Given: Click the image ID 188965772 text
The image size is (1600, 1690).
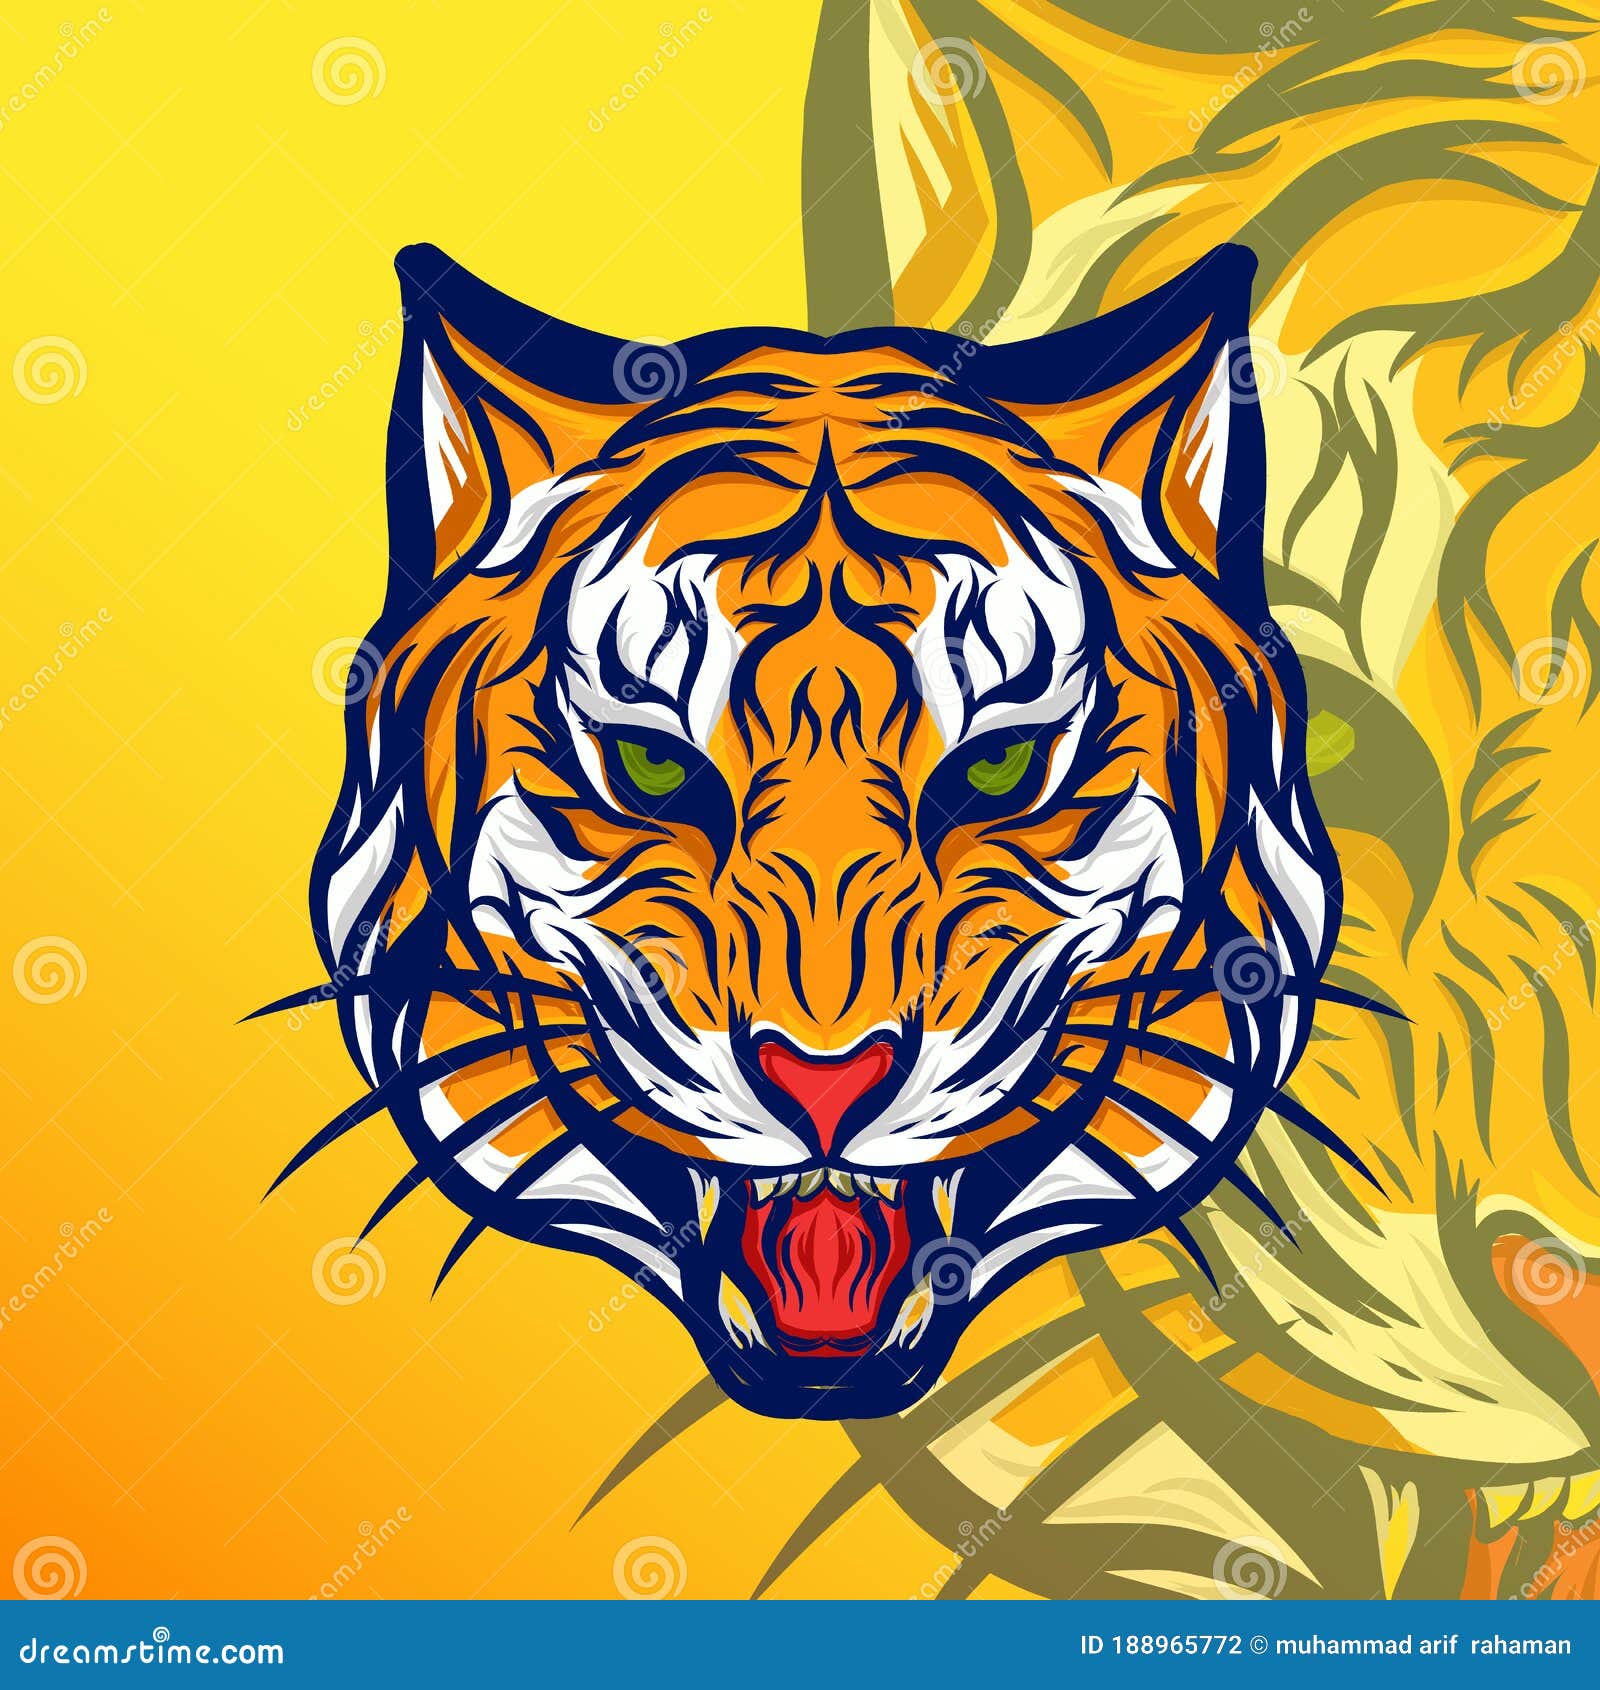Looking at the screenshot, I should tap(1160, 1645).
